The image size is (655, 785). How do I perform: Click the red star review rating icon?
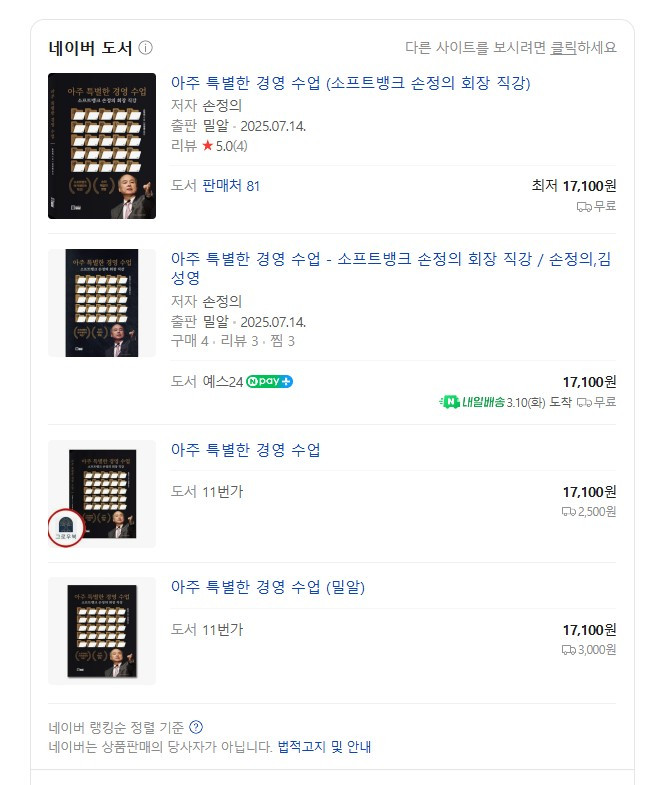point(207,146)
